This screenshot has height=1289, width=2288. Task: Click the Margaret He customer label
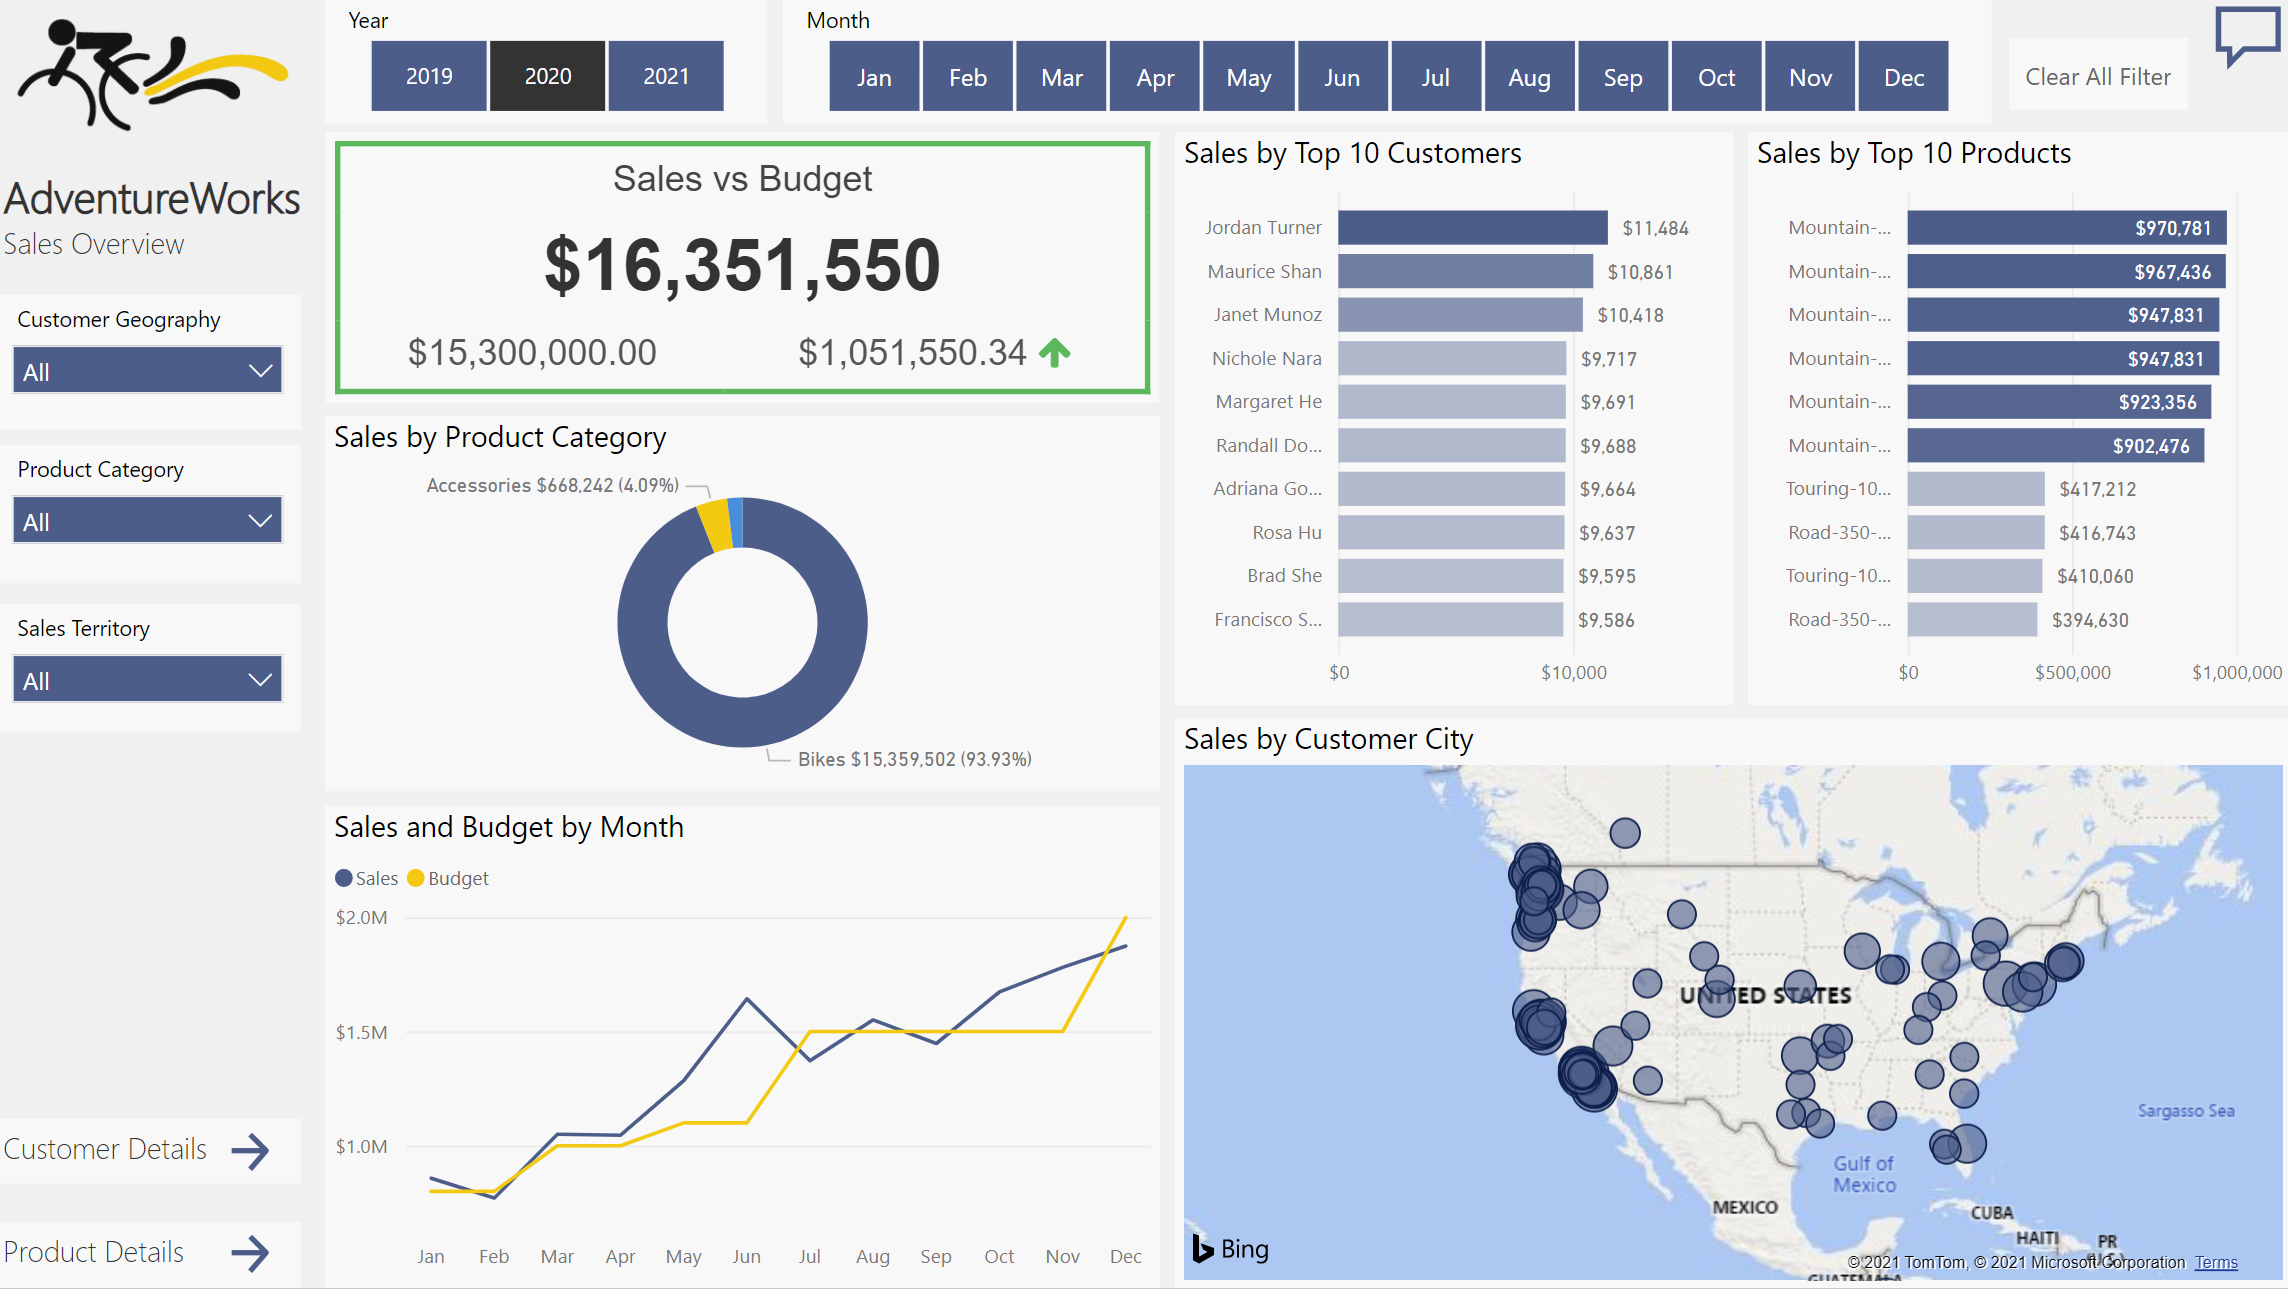(1269, 401)
